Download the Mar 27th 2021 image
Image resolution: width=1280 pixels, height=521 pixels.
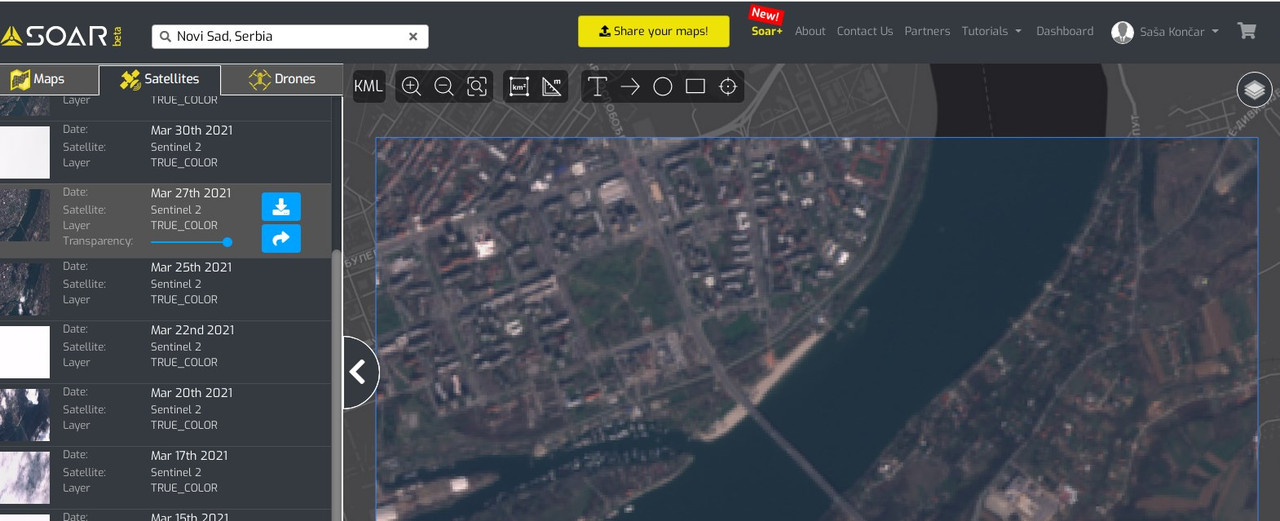pos(281,206)
